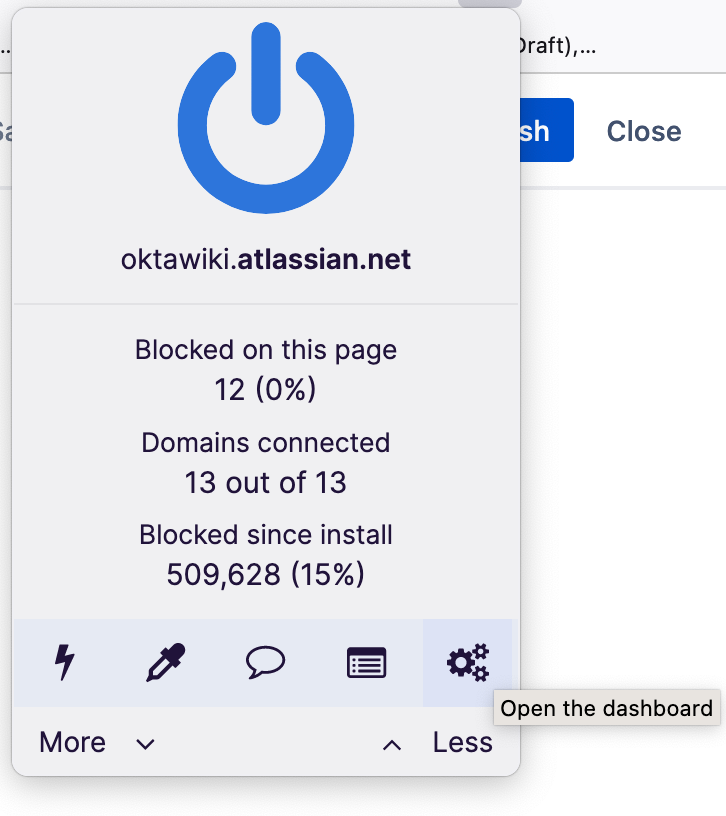
Task: Expand additional options with More
Action: pos(72,743)
